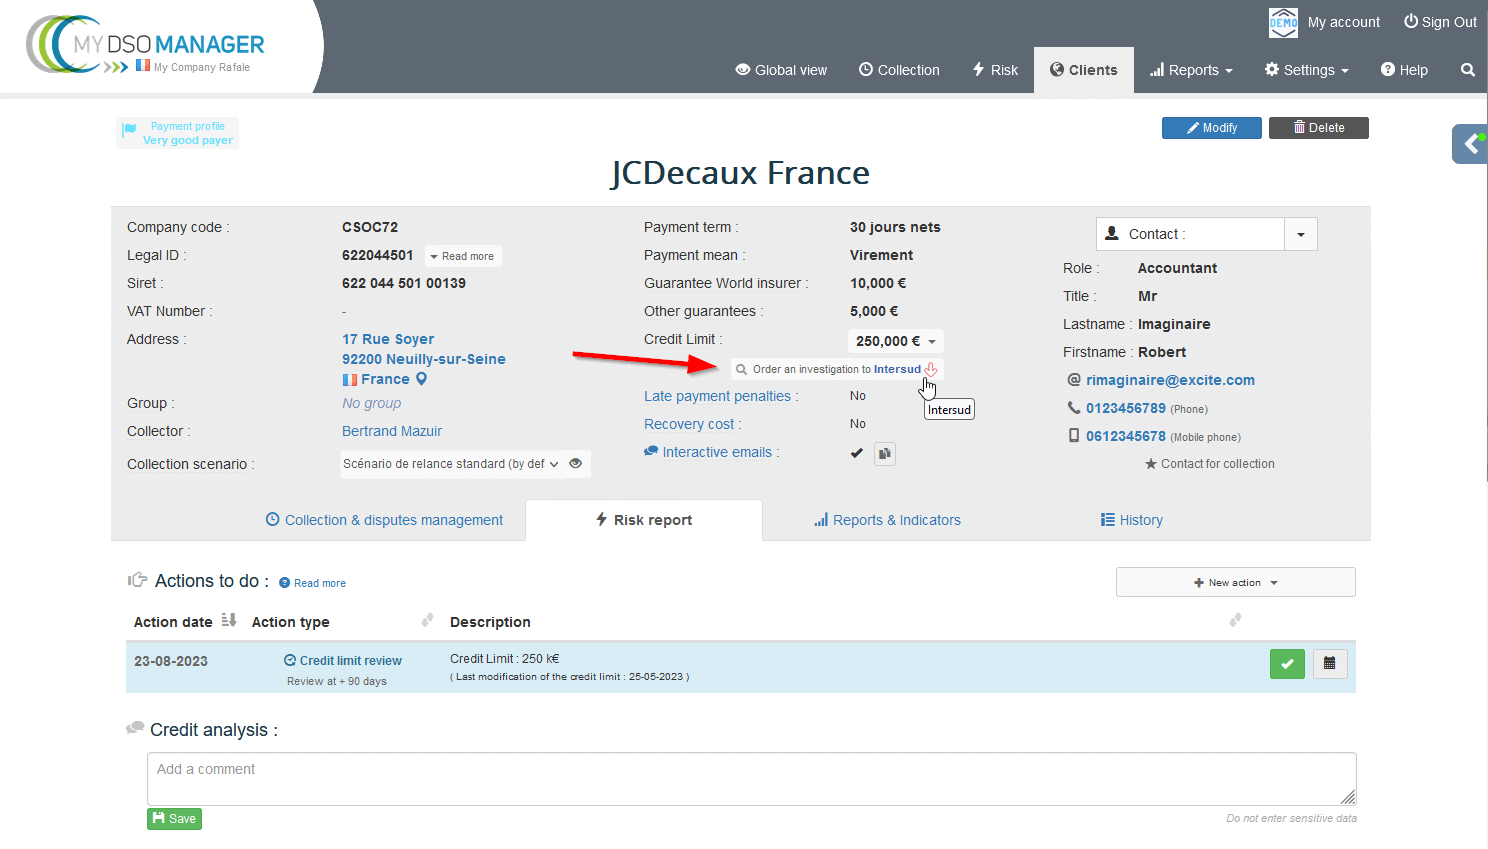Viewport: 1488px width, 849px height.
Task: Toggle Contact for collection star
Action: point(1150,464)
